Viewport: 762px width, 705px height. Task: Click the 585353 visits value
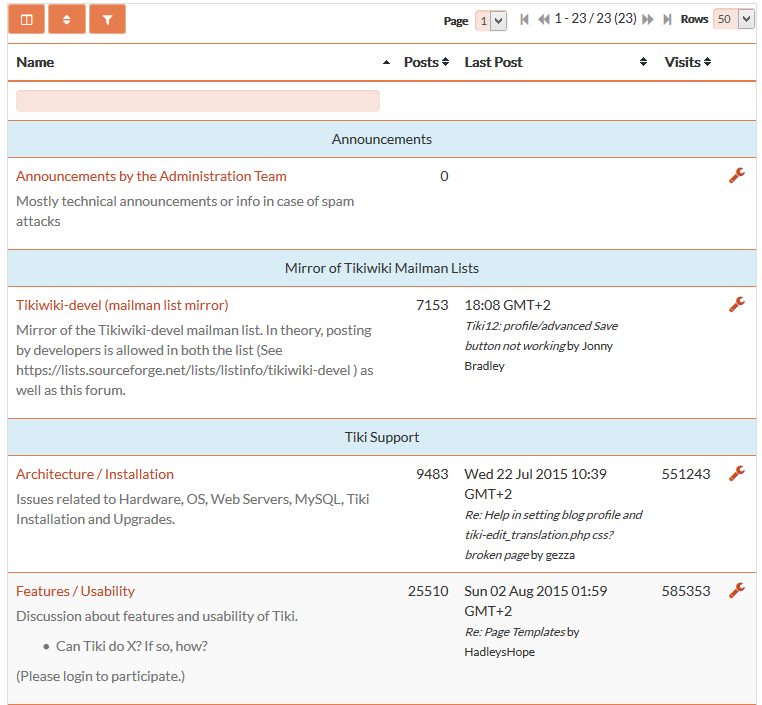pyautogui.click(x=686, y=591)
